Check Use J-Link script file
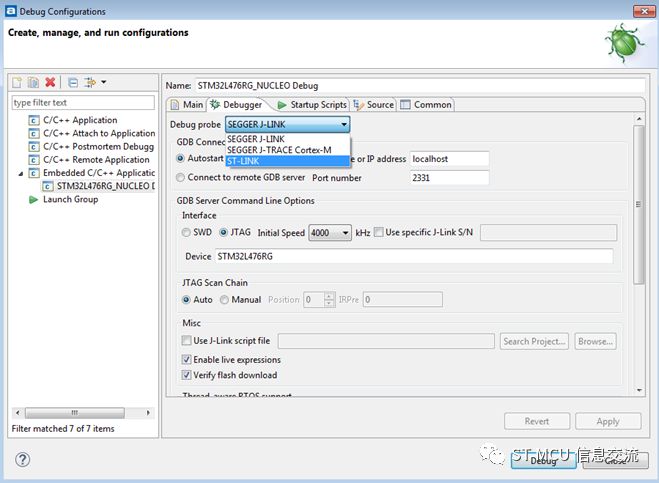The image size is (659, 483). click(x=186, y=340)
